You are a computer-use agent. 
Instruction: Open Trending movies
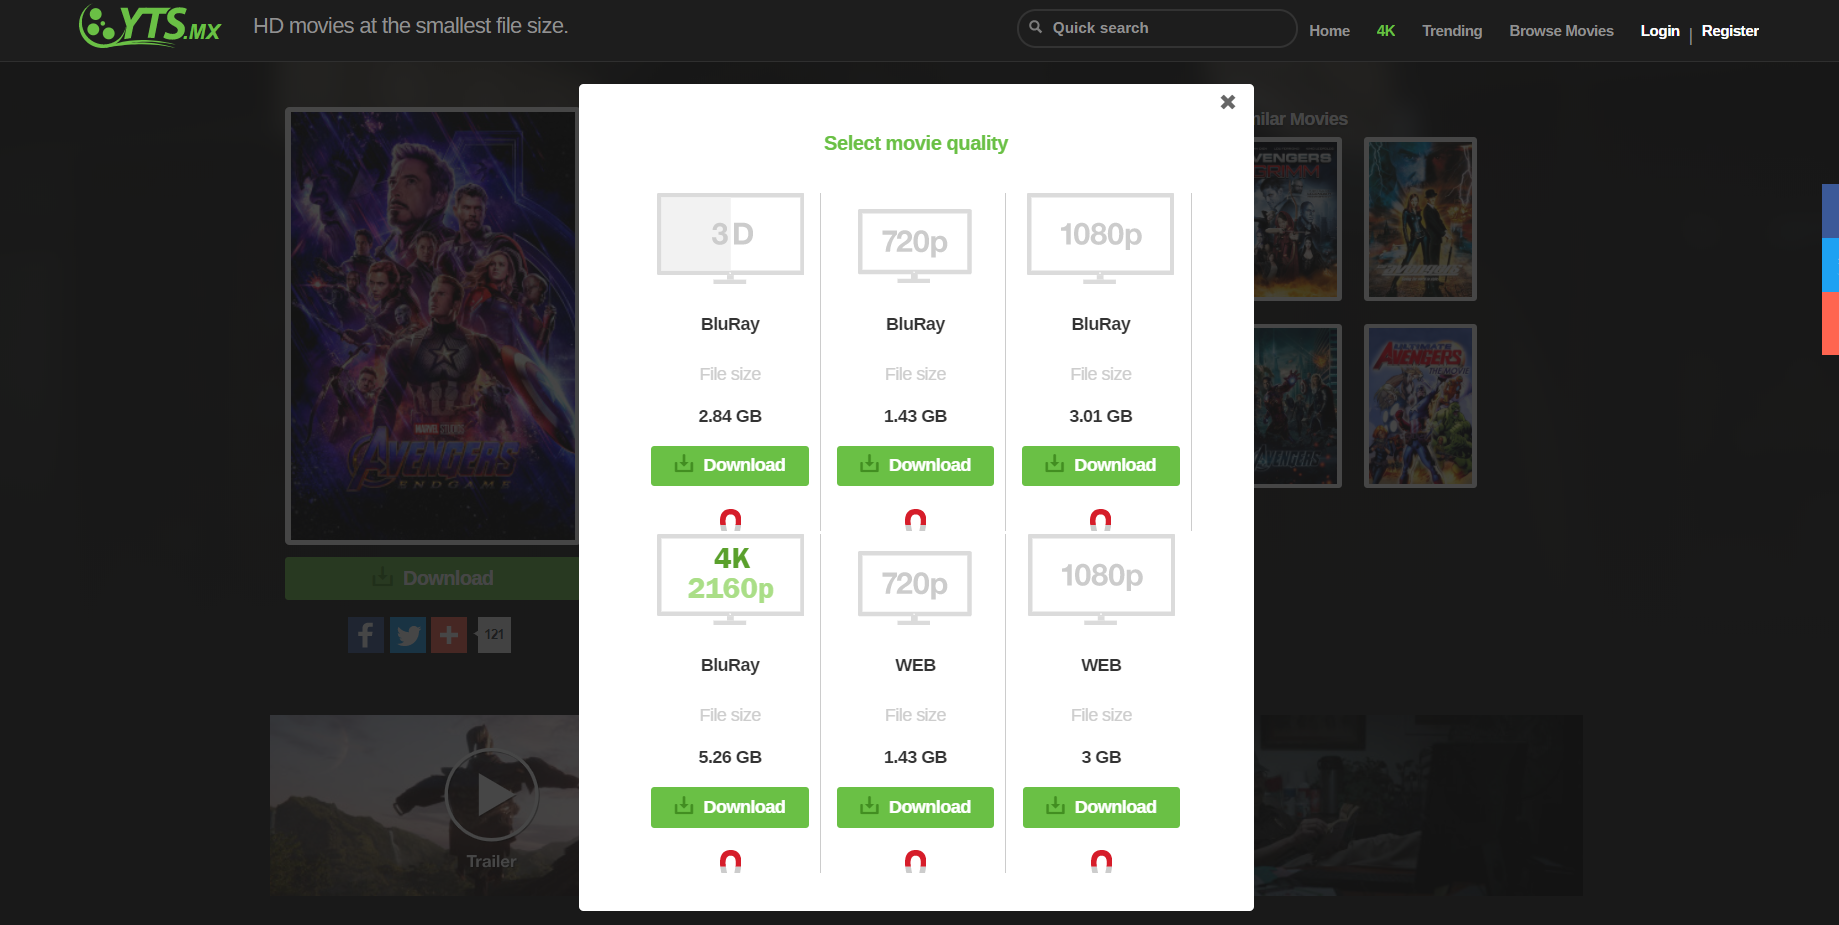[1452, 31]
